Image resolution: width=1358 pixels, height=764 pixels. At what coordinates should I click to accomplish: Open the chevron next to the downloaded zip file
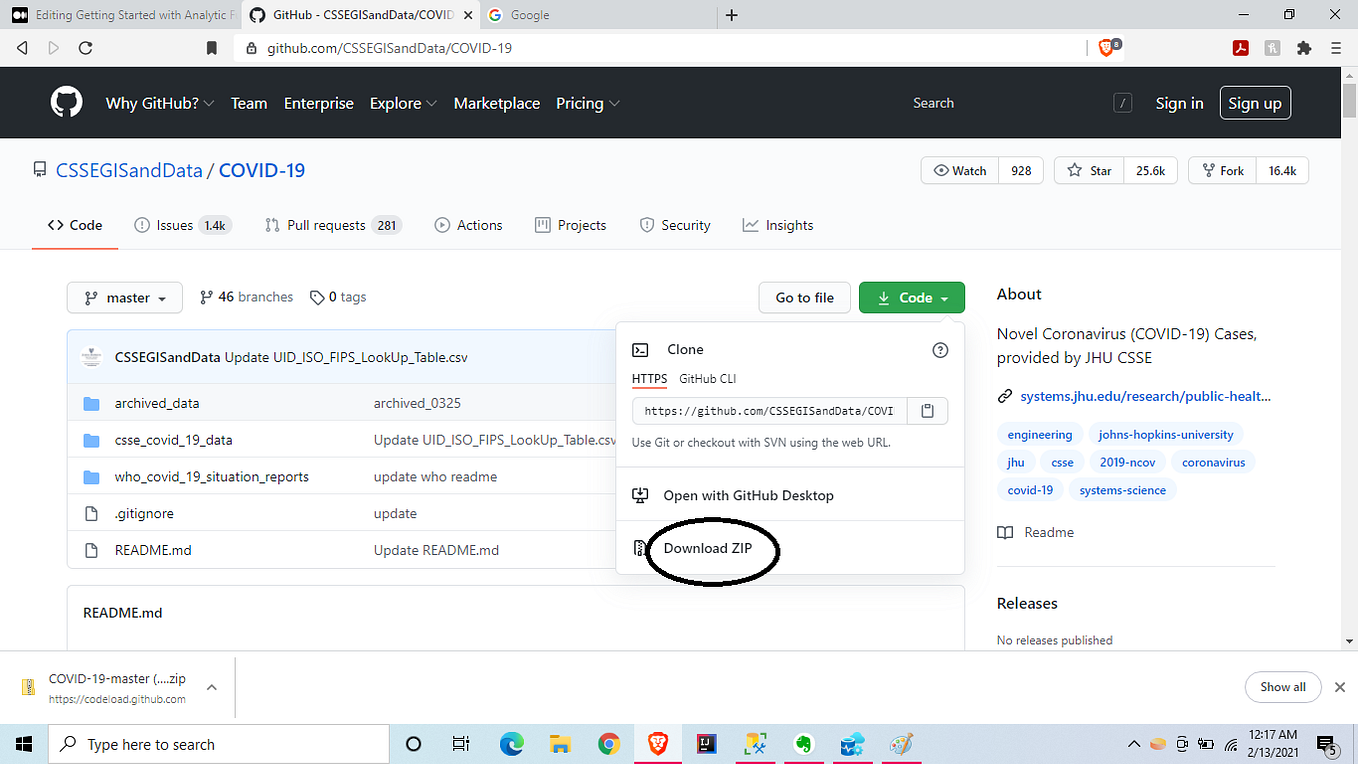point(211,687)
